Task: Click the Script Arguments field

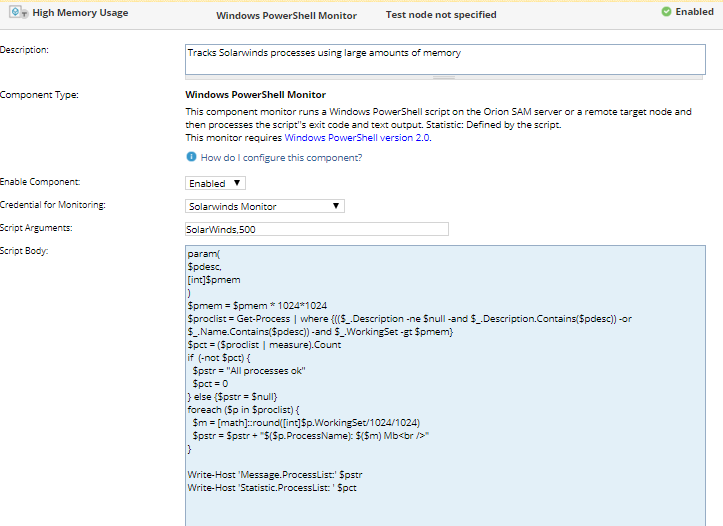Action: coord(317,229)
